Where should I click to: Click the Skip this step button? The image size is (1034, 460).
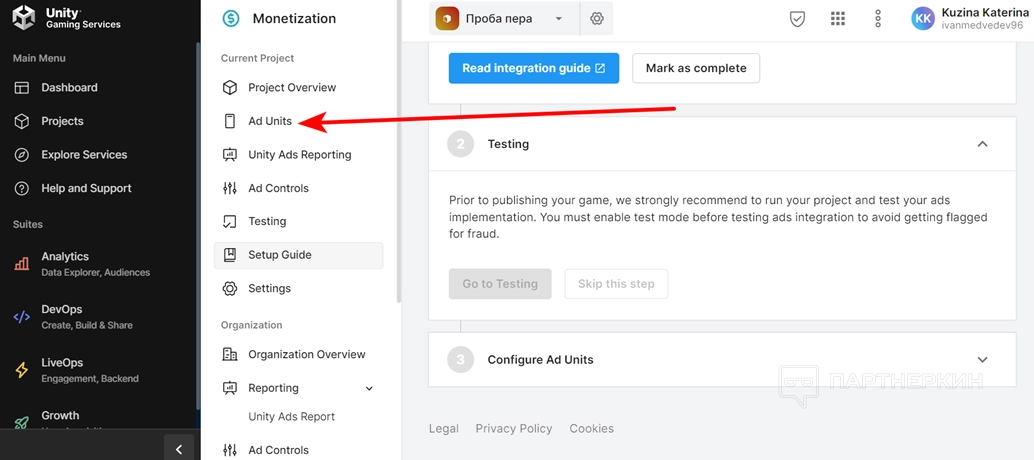pyautogui.click(x=616, y=284)
